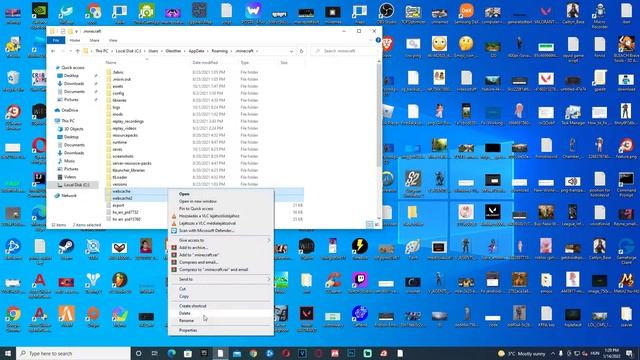The height and width of the screenshot is (360, 640).
Task: Open the address bar history dropdown
Action: (x=291, y=51)
